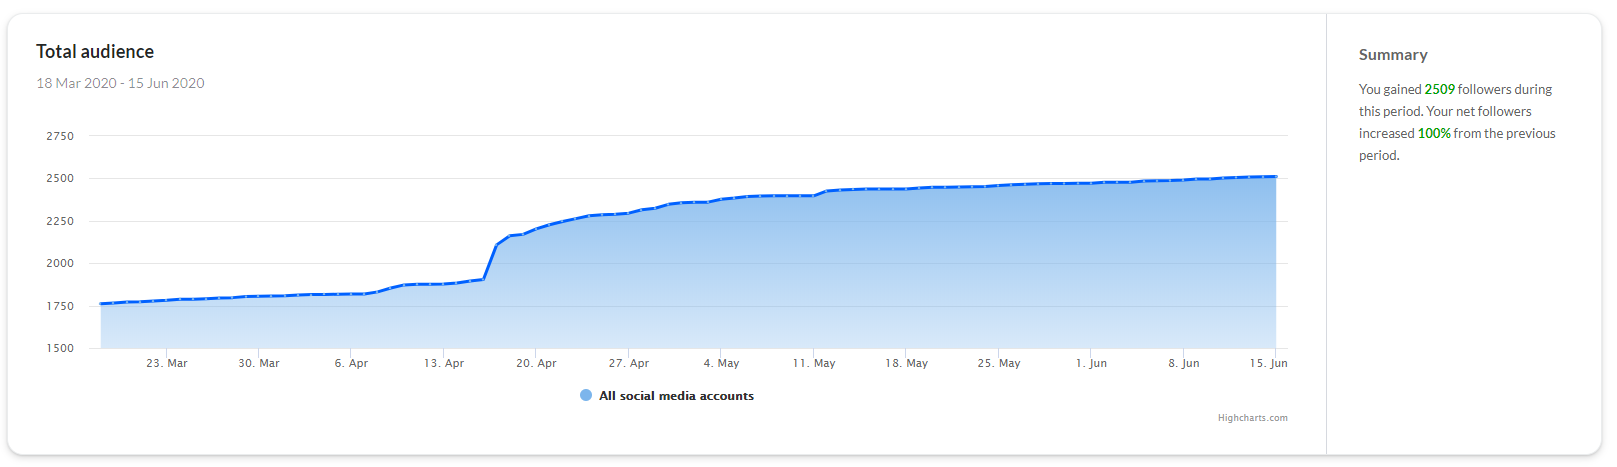
Task: Open the Highcharts.com credit link
Action: pyautogui.click(x=1252, y=418)
